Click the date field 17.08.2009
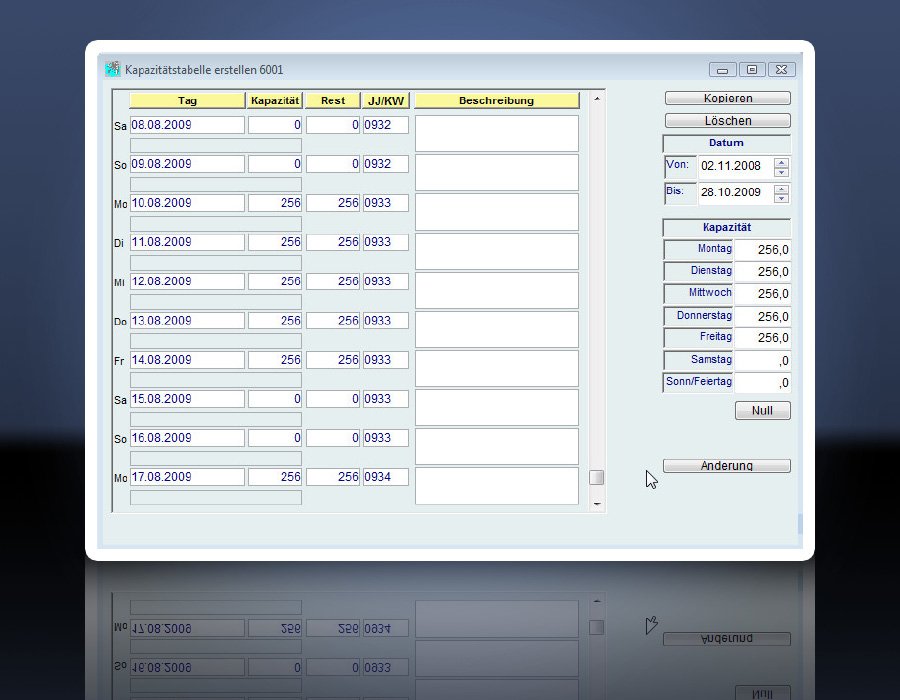 [187, 476]
